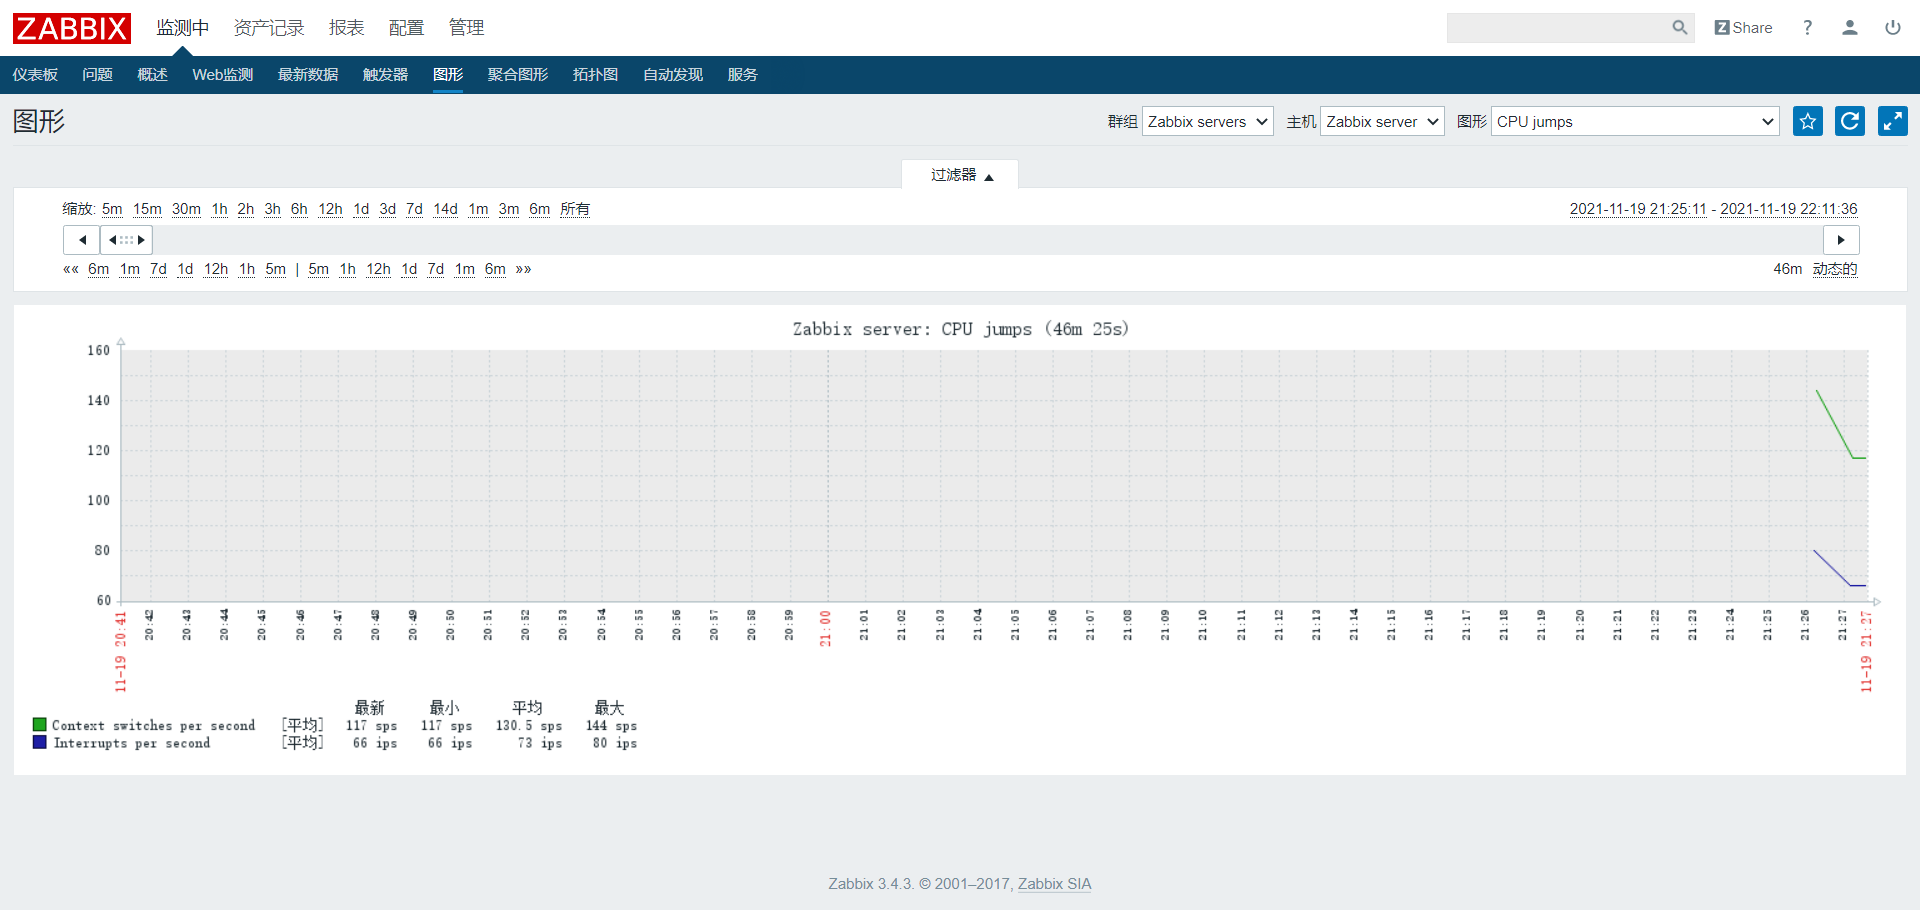1920x910 pixels.
Task: Shift time period forward with the right arrow
Action: point(1841,240)
